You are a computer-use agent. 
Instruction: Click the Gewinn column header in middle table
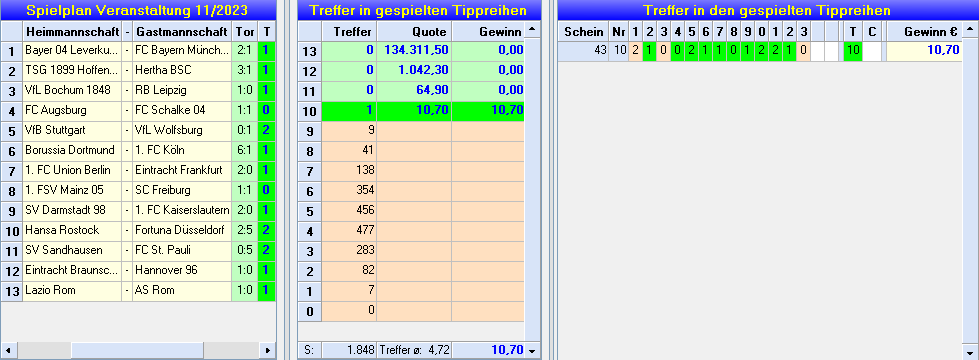[x=488, y=31]
